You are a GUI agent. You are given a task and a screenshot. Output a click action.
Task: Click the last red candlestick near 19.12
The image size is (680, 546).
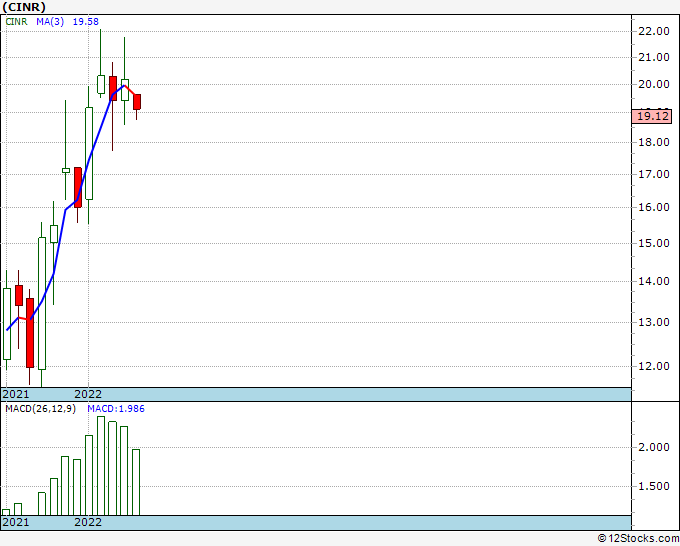(137, 102)
